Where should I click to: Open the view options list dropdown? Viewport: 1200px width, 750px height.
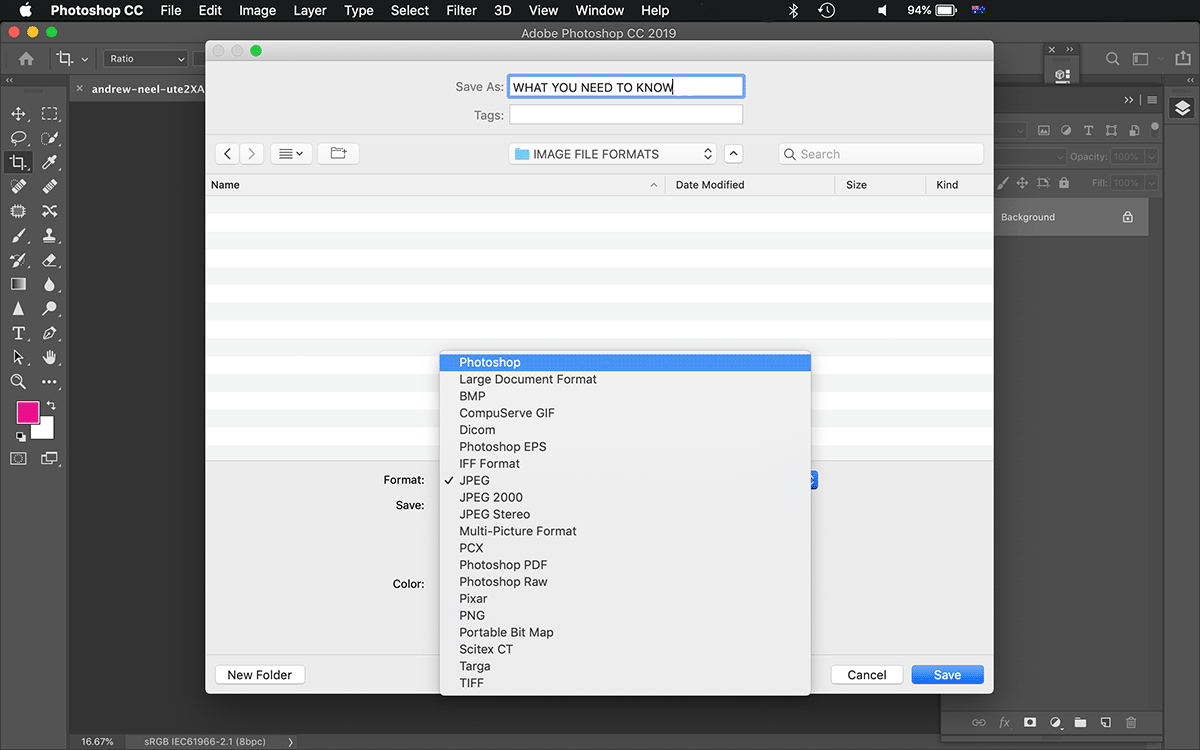click(x=291, y=153)
